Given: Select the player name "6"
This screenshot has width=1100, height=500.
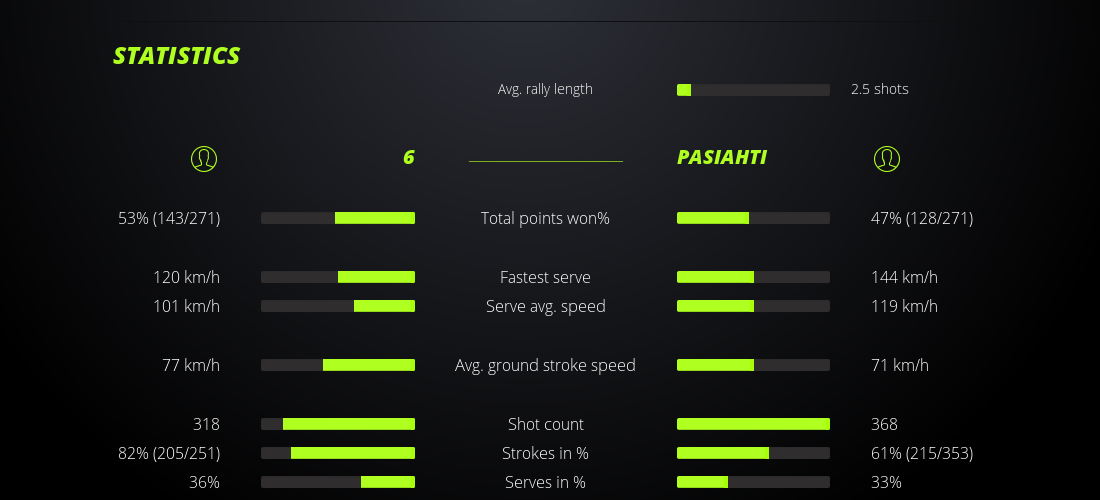Looking at the screenshot, I should (408, 157).
